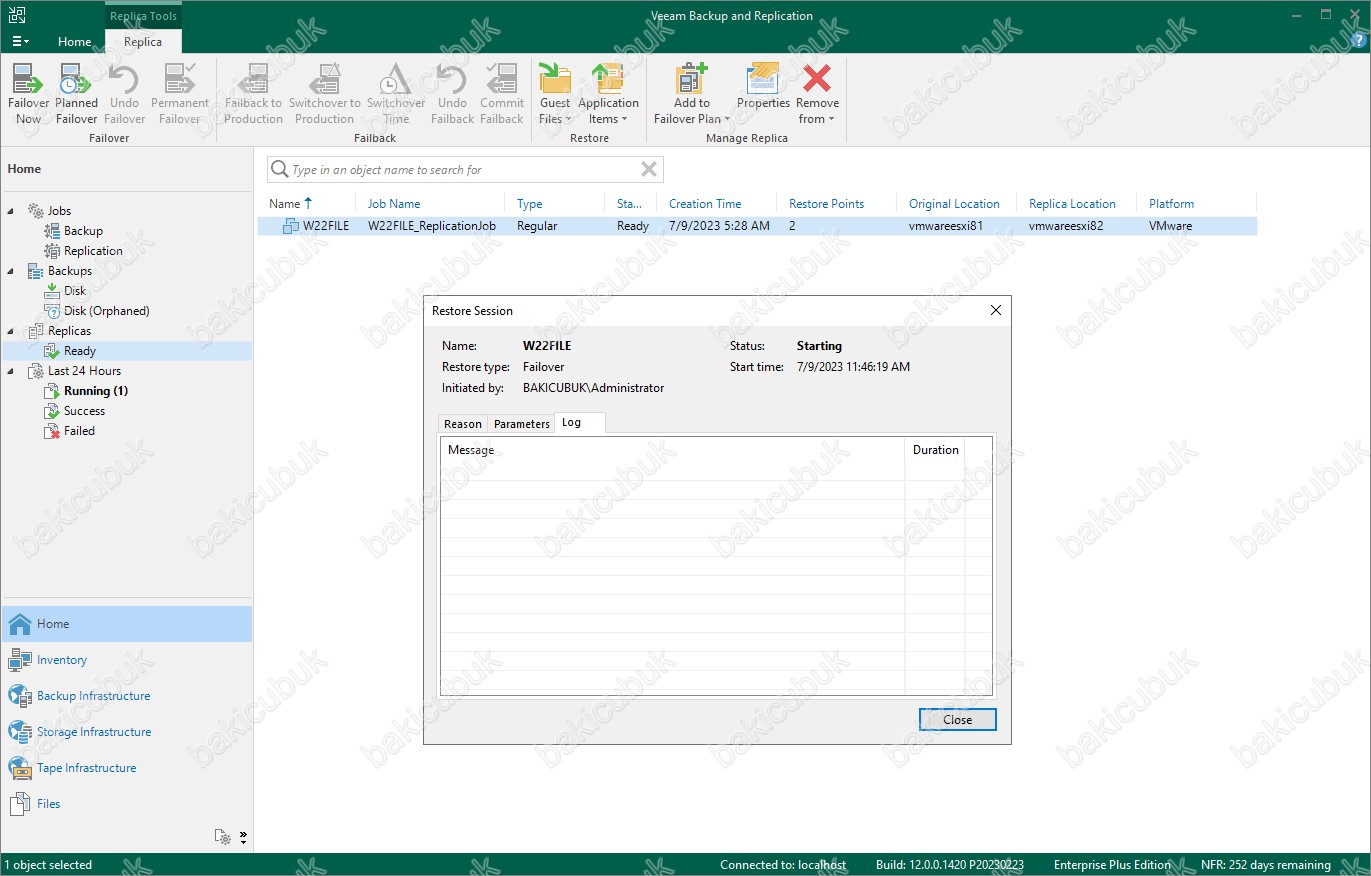Select Ready under Replicas
This screenshot has height=876, width=1371.
coord(80,351)
